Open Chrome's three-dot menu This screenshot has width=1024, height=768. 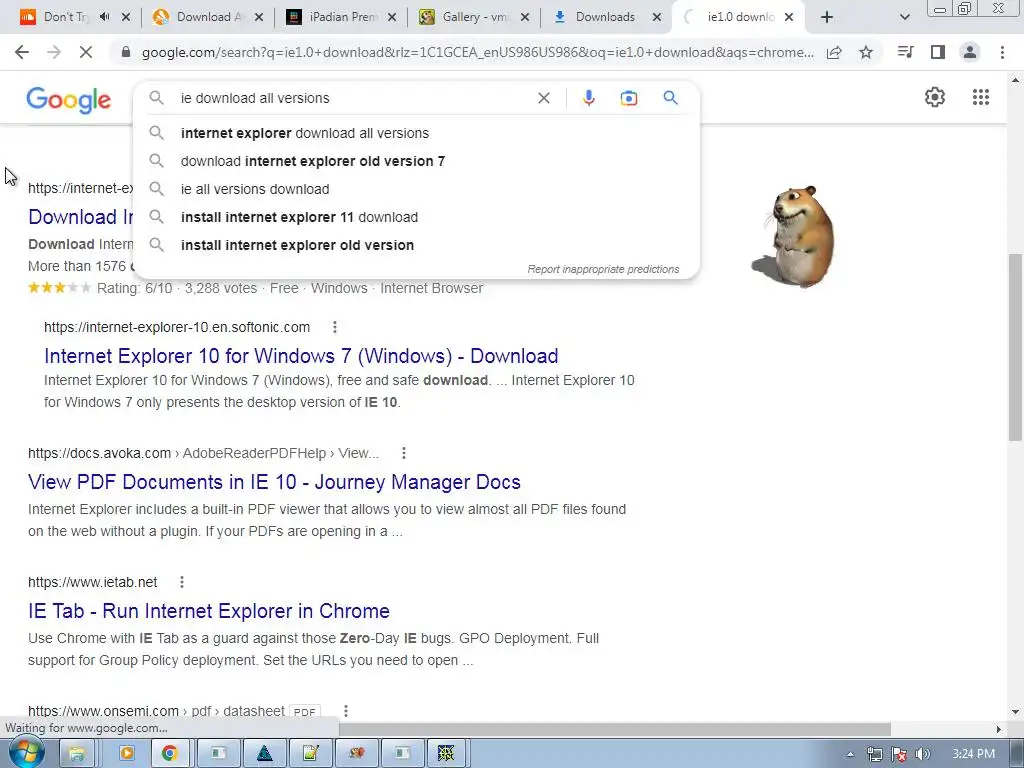point(1002,52)
